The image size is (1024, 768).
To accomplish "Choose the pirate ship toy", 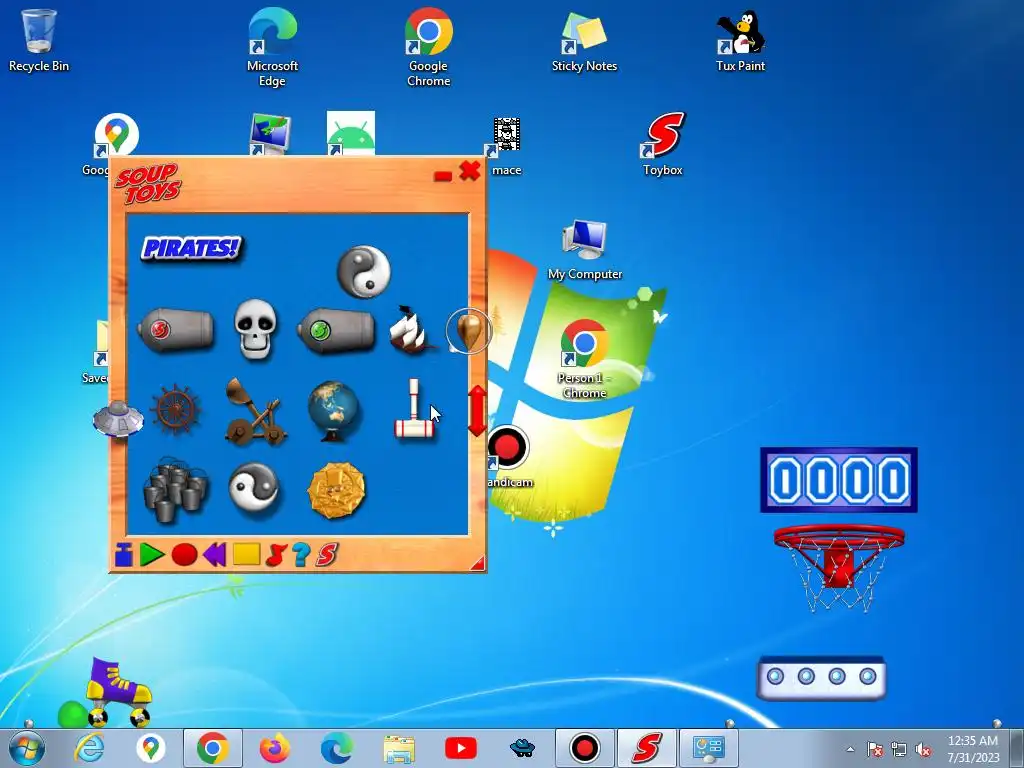I will coord(411,330).
